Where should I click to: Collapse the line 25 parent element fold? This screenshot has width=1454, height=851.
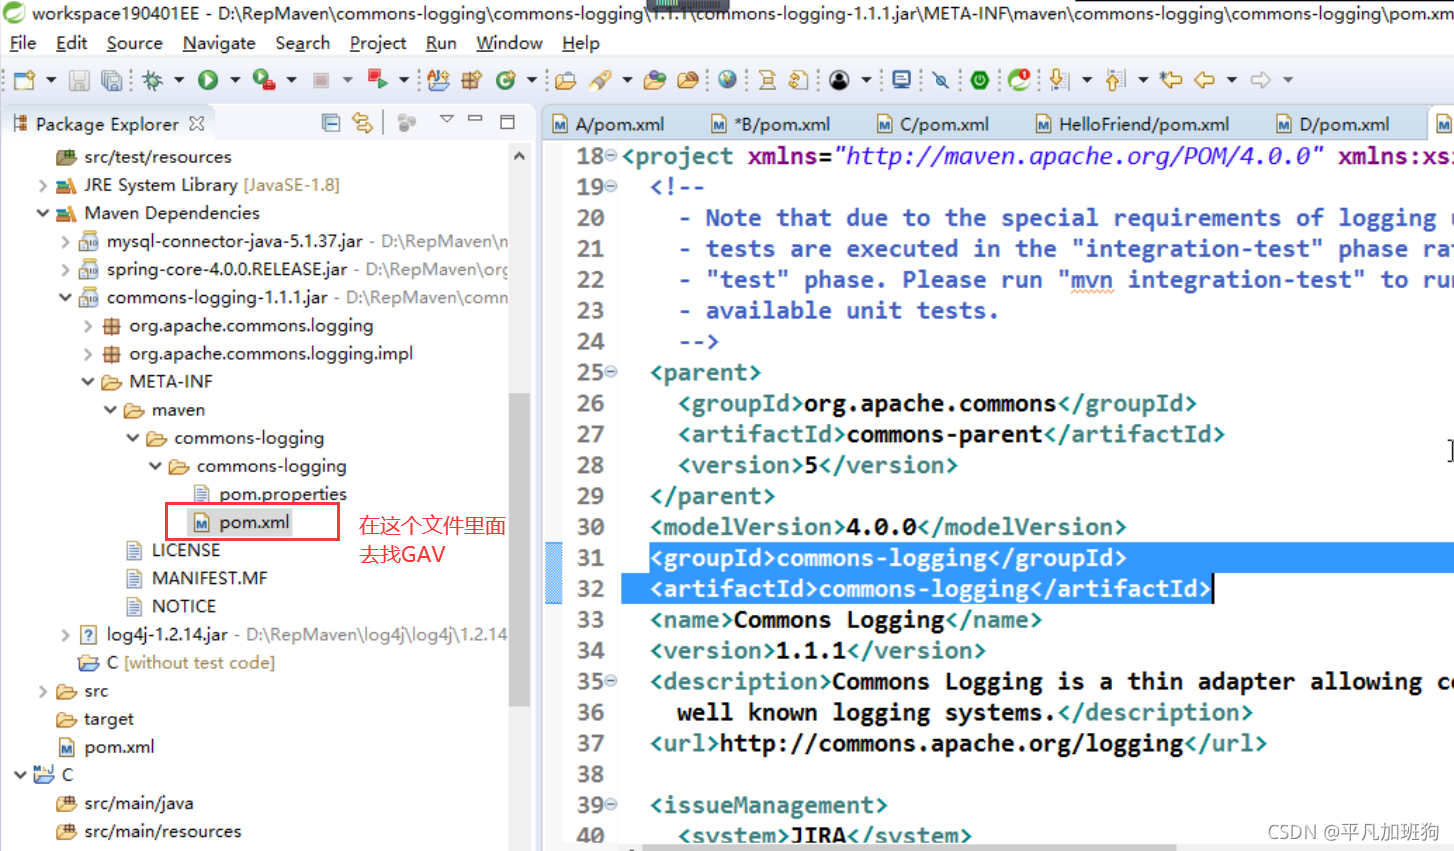pos(611,372)
